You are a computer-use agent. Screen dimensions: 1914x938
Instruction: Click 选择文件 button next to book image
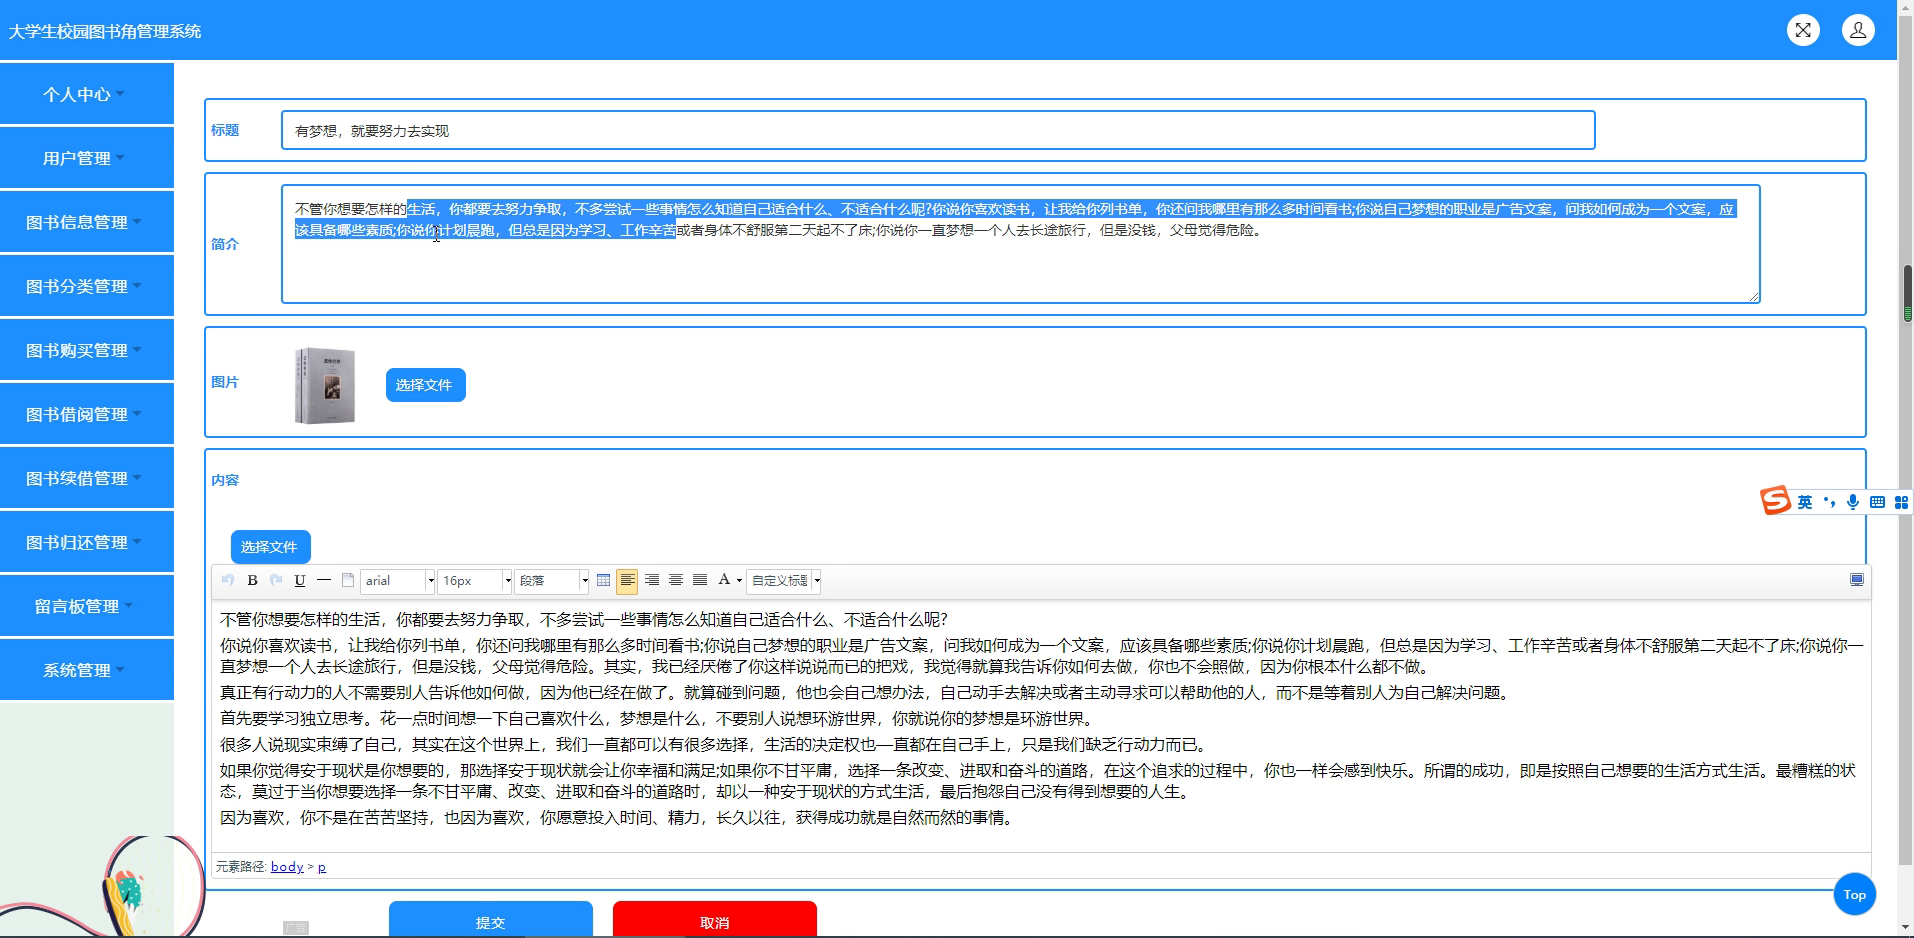tap(425, 385)
